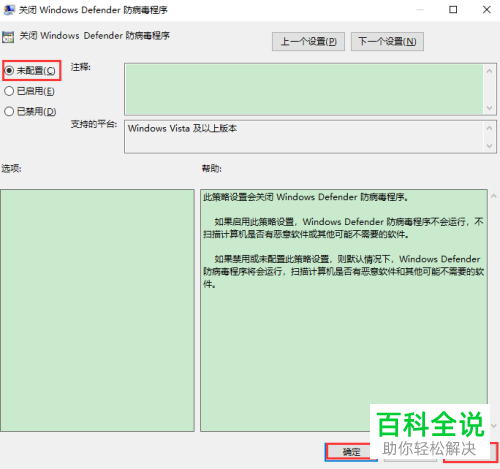Click inside the 注释 comment text box
The width and height of the screenshot is (500, 469).
(304, 89)
